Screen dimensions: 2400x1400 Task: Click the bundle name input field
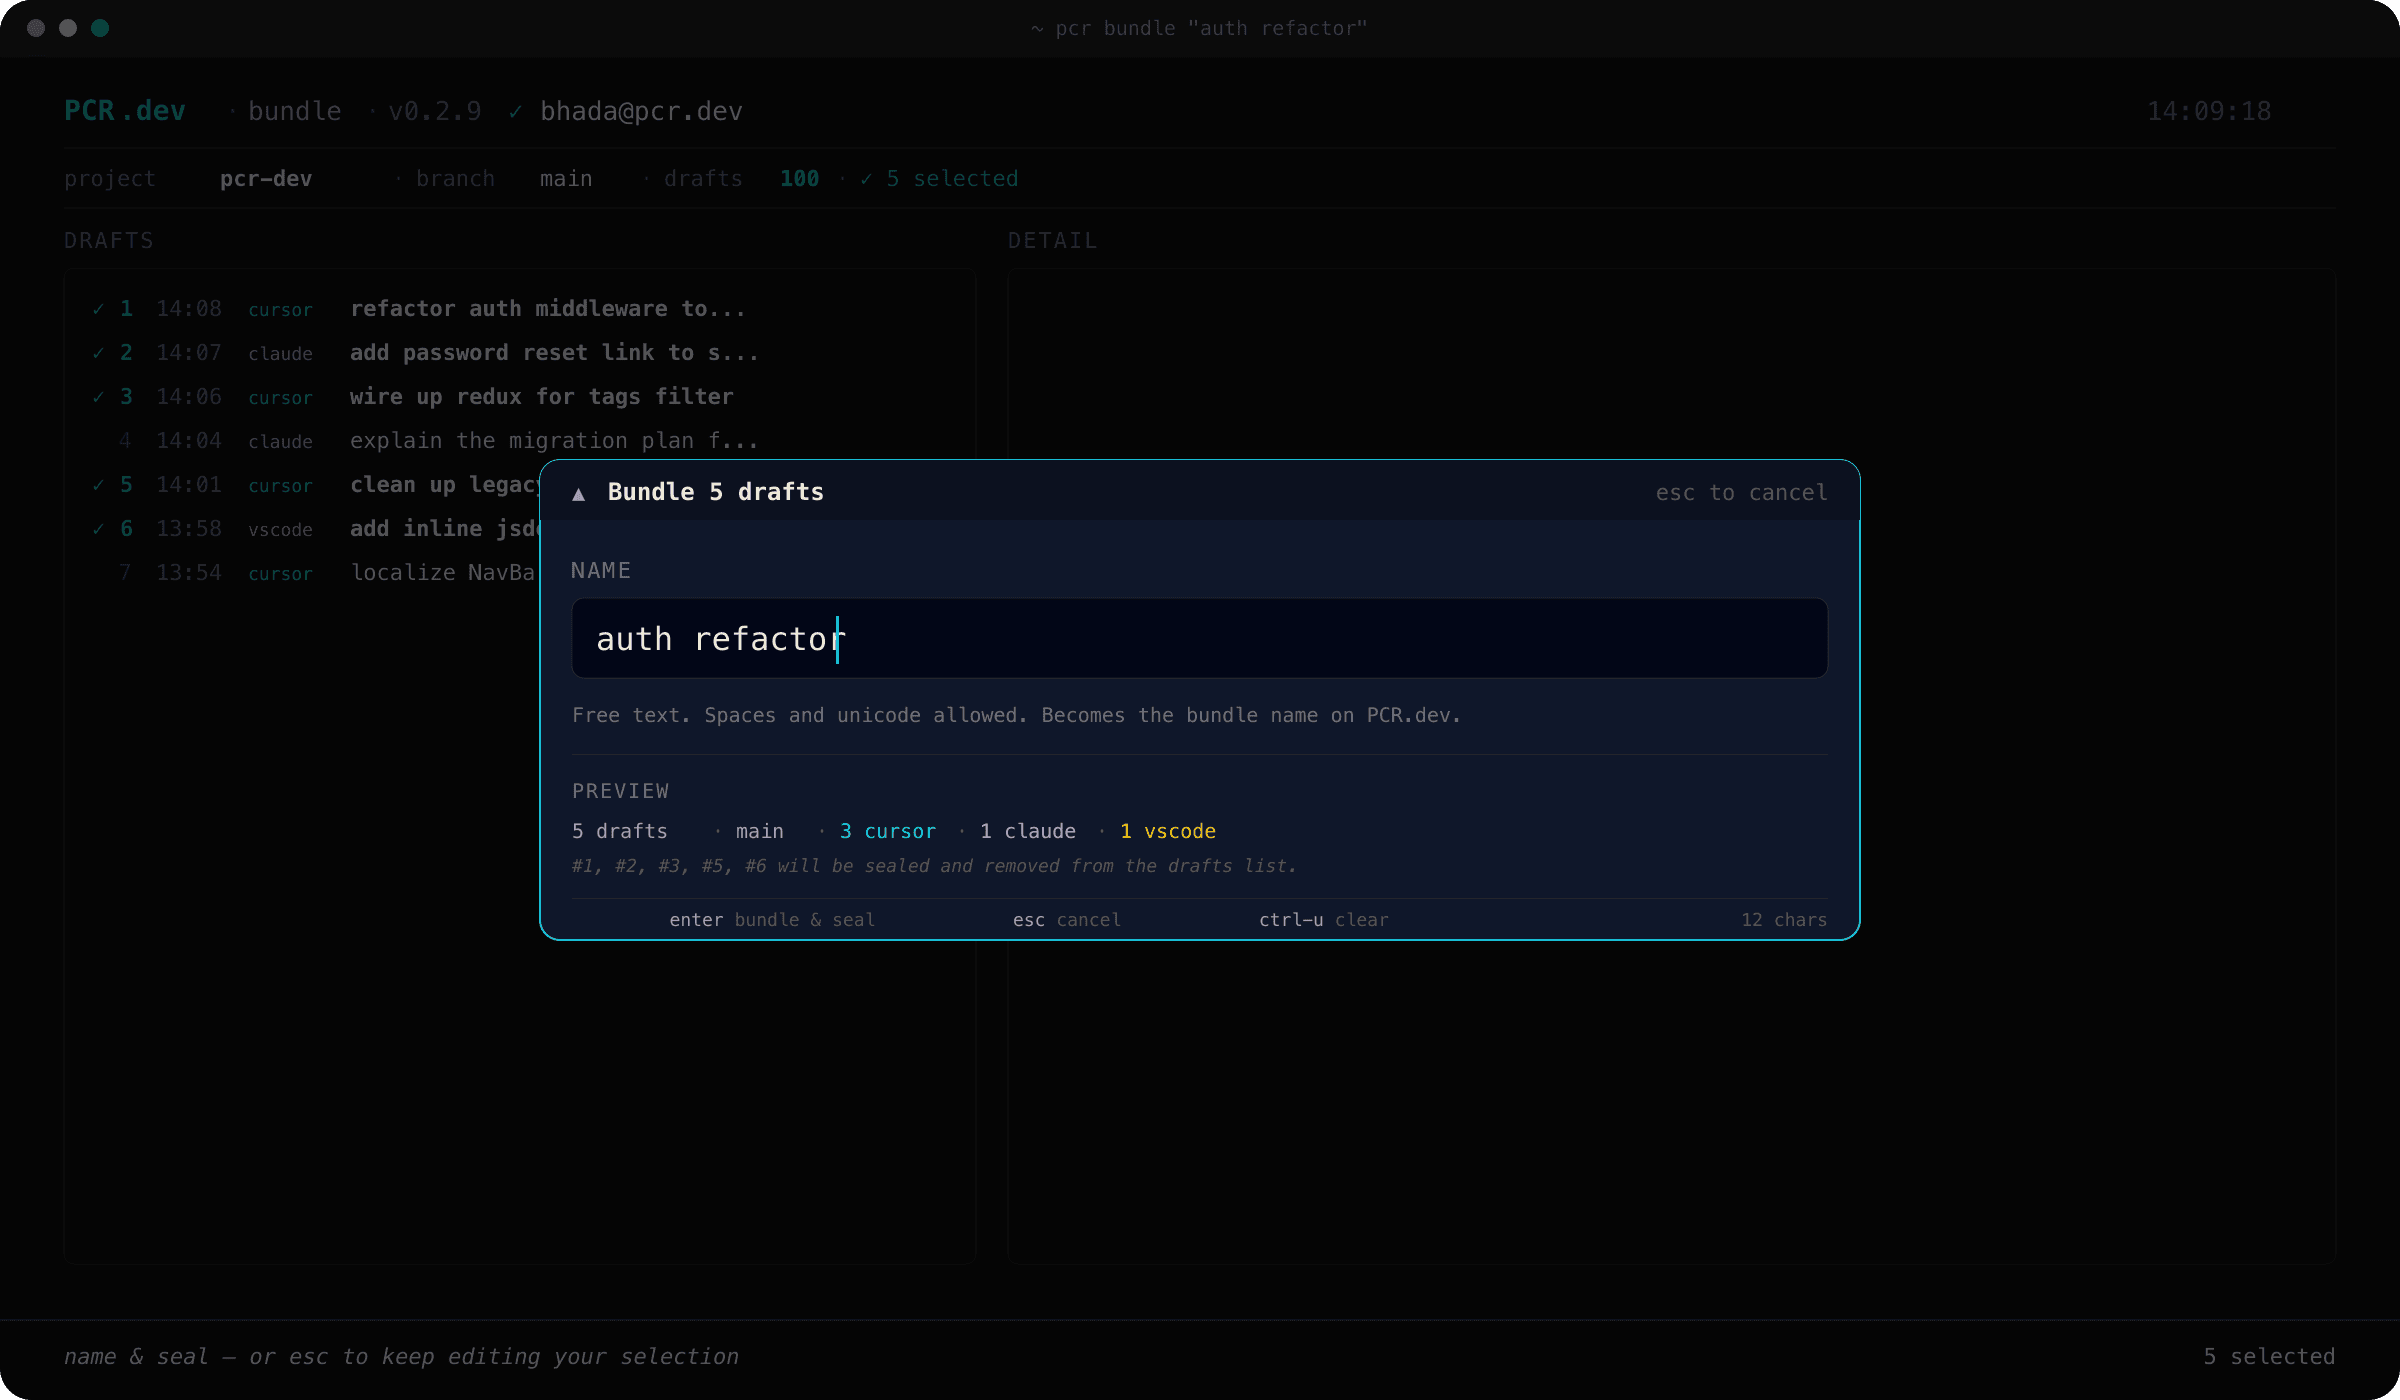pos(1199,638)
